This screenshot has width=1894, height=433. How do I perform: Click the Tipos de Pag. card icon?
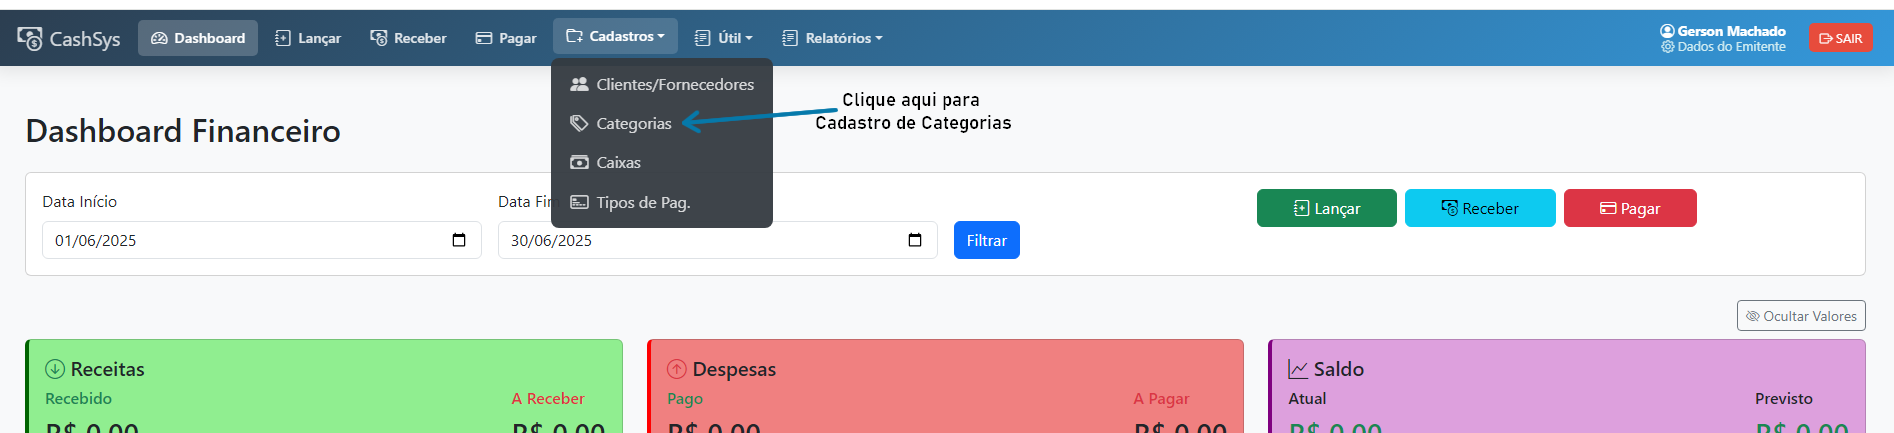point(579,202)
